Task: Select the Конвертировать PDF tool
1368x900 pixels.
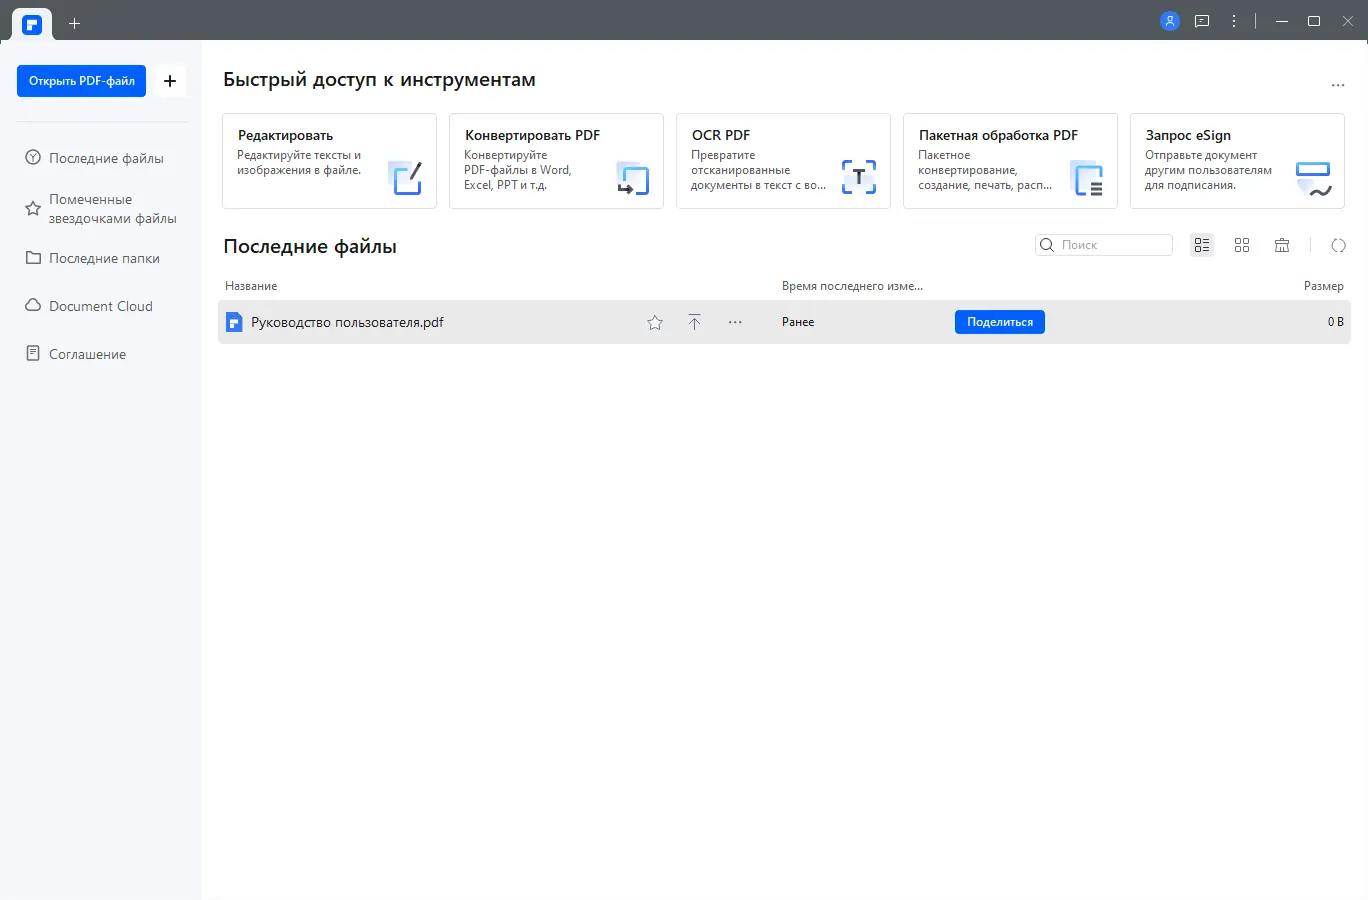Action: (x=556, y=160)
